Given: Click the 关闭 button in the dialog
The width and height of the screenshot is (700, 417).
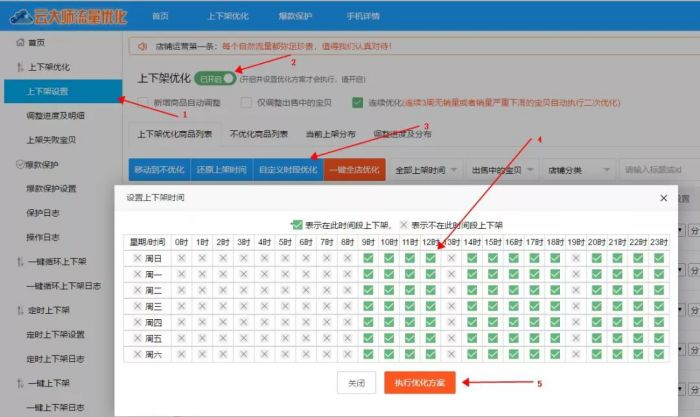Looking at the screenshot, I should click(x=356, y=383).
